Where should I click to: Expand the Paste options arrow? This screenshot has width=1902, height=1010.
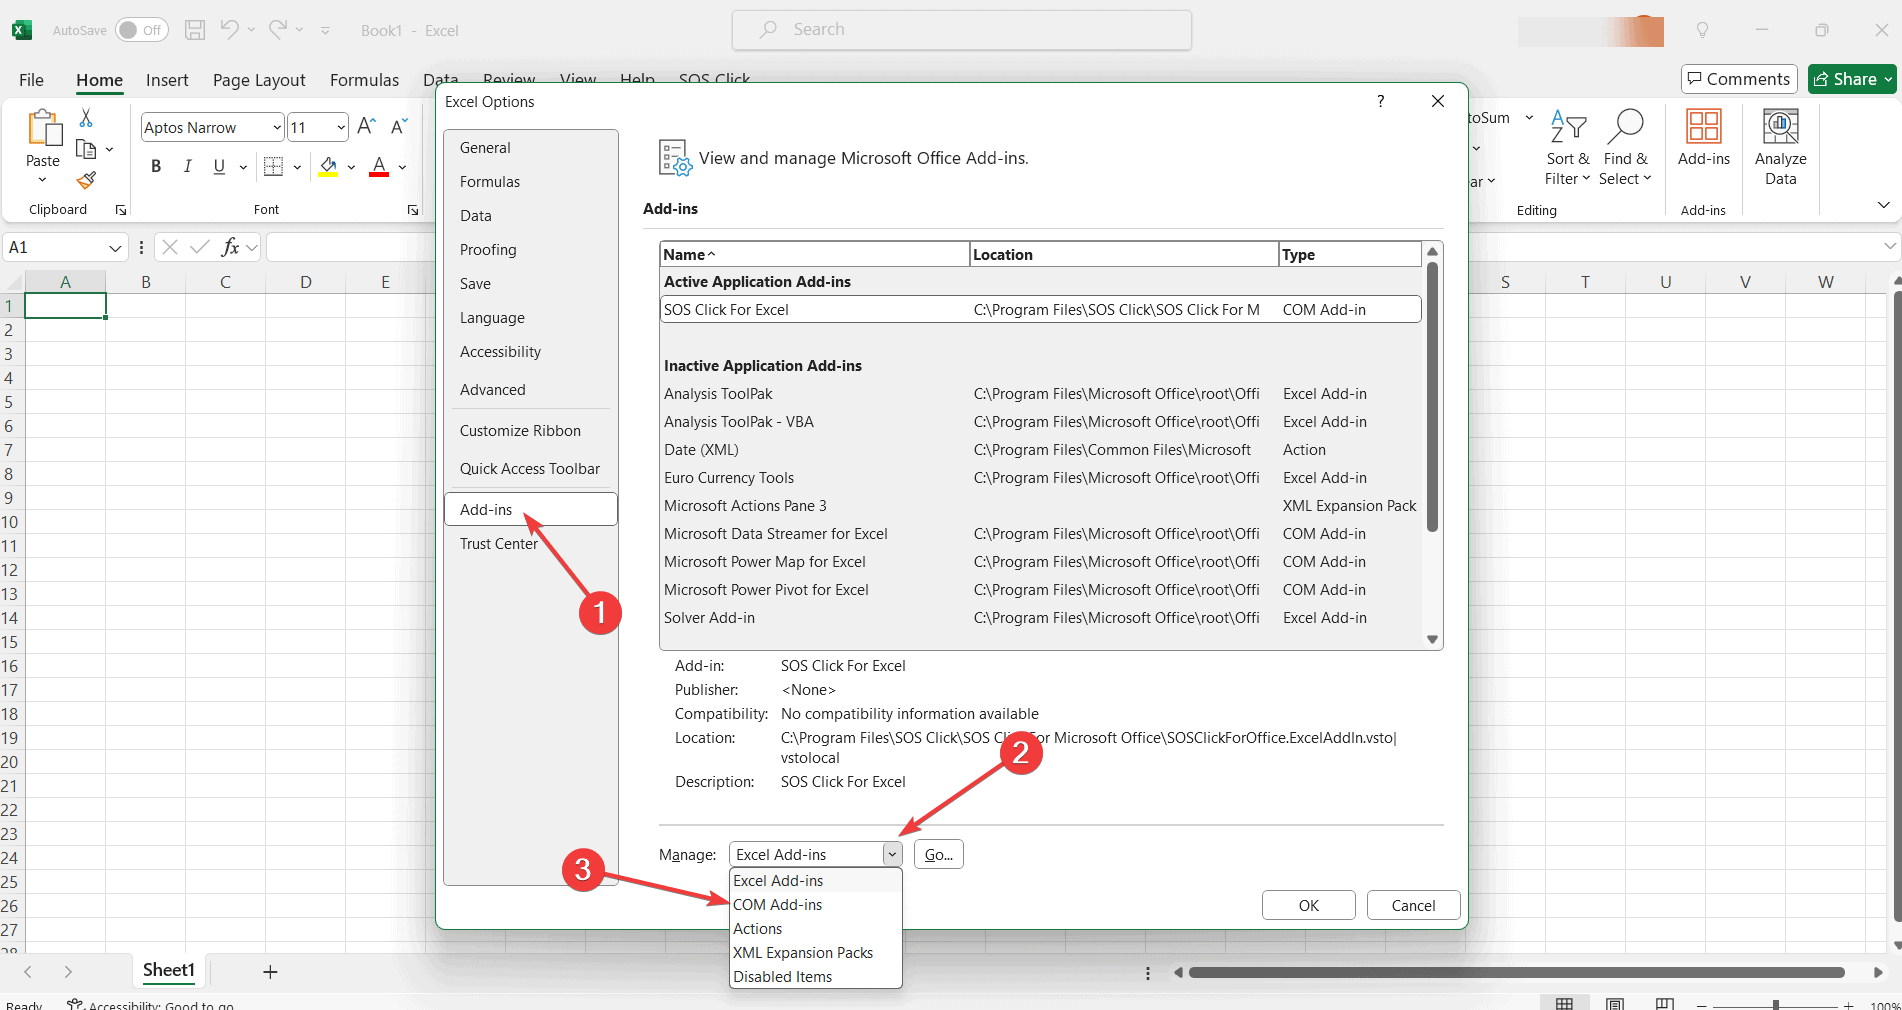(42, 180)
